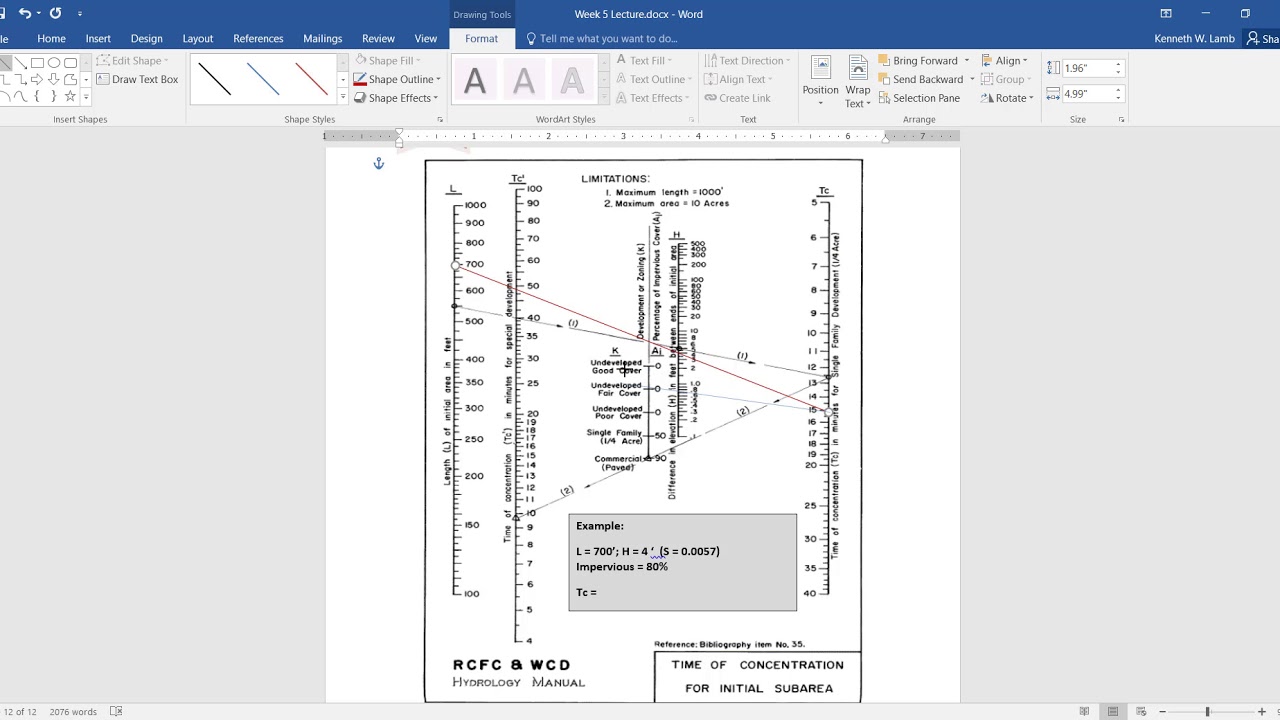Screen dimensions: 1280x720
Task: Select the Right Arrow shape
Action: (37, 79)
